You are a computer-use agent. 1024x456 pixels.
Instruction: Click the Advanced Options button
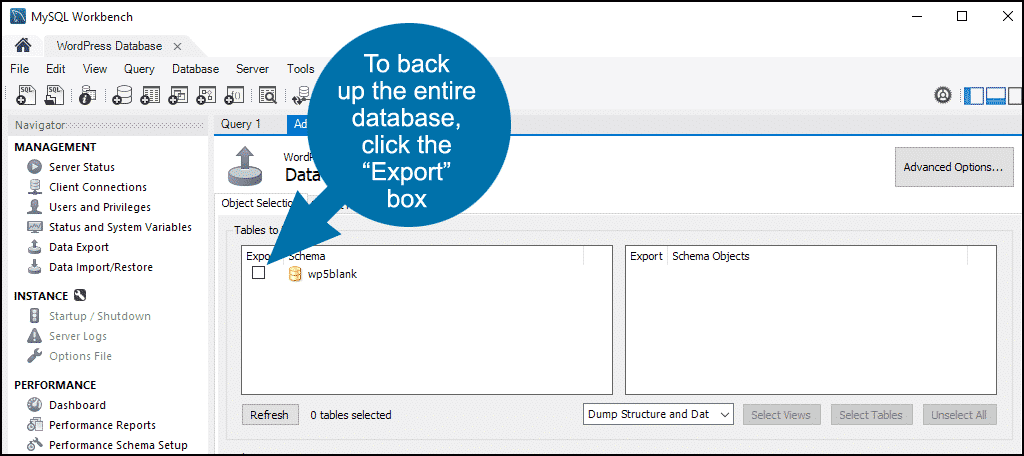pyautogui.click(x=953, y=167)
